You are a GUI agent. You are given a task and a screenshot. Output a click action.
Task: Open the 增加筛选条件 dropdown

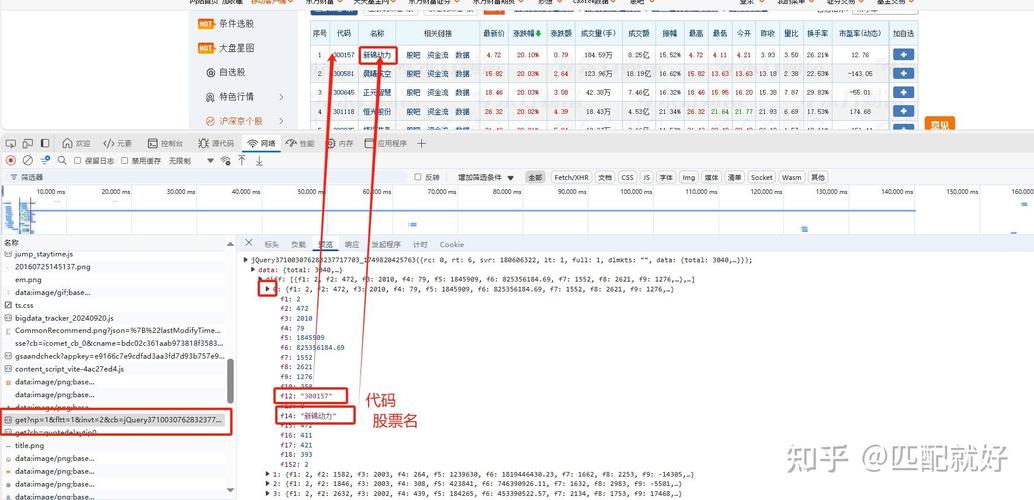tap(486, 177)
